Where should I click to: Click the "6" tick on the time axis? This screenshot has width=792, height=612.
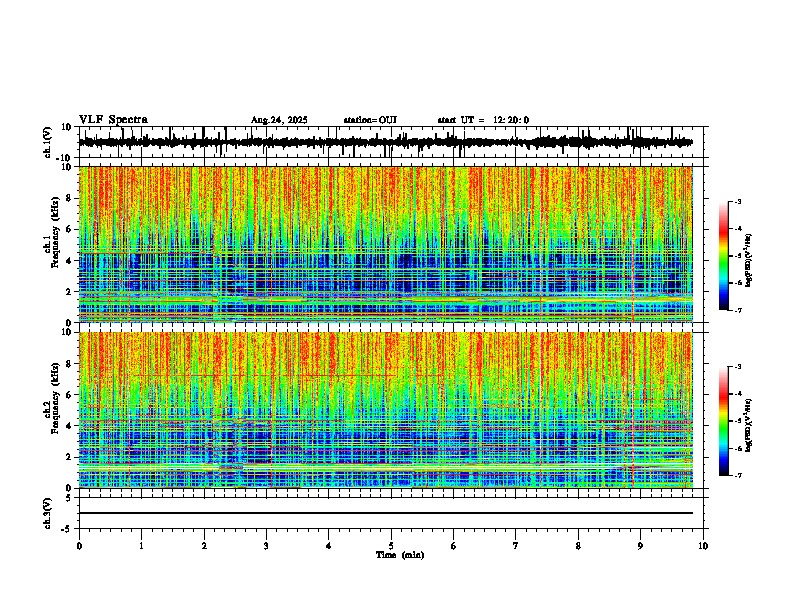coord(454,546)
